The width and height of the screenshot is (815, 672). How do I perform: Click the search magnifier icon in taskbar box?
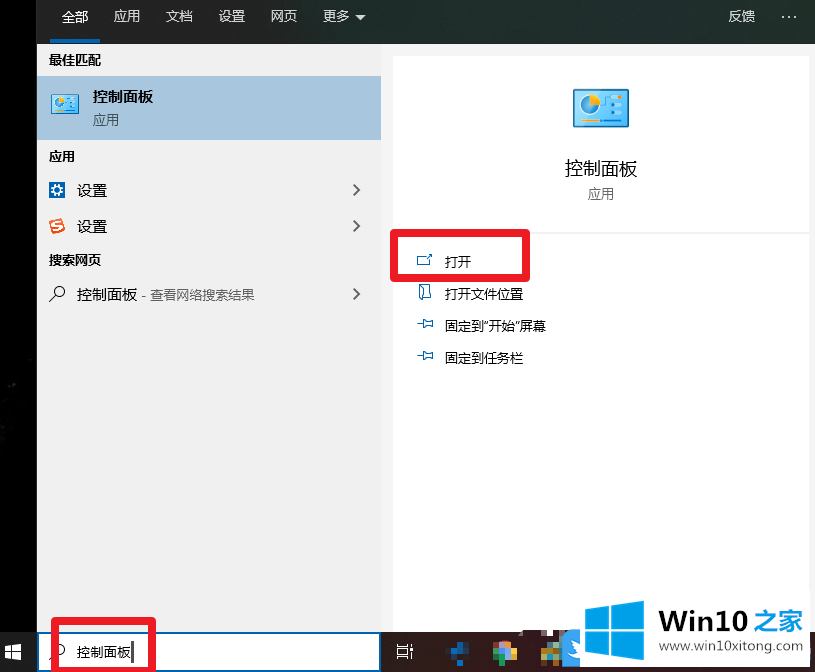59,651
